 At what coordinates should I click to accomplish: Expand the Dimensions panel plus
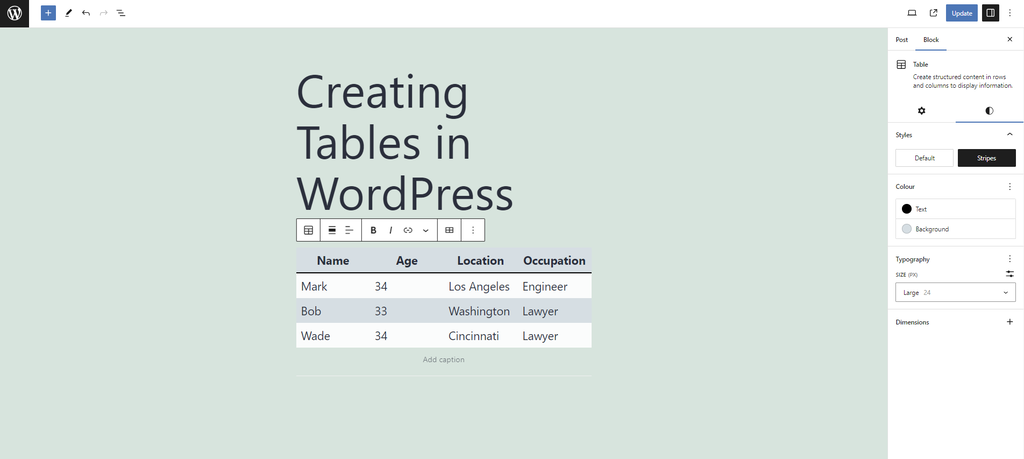click(1010, 322)
